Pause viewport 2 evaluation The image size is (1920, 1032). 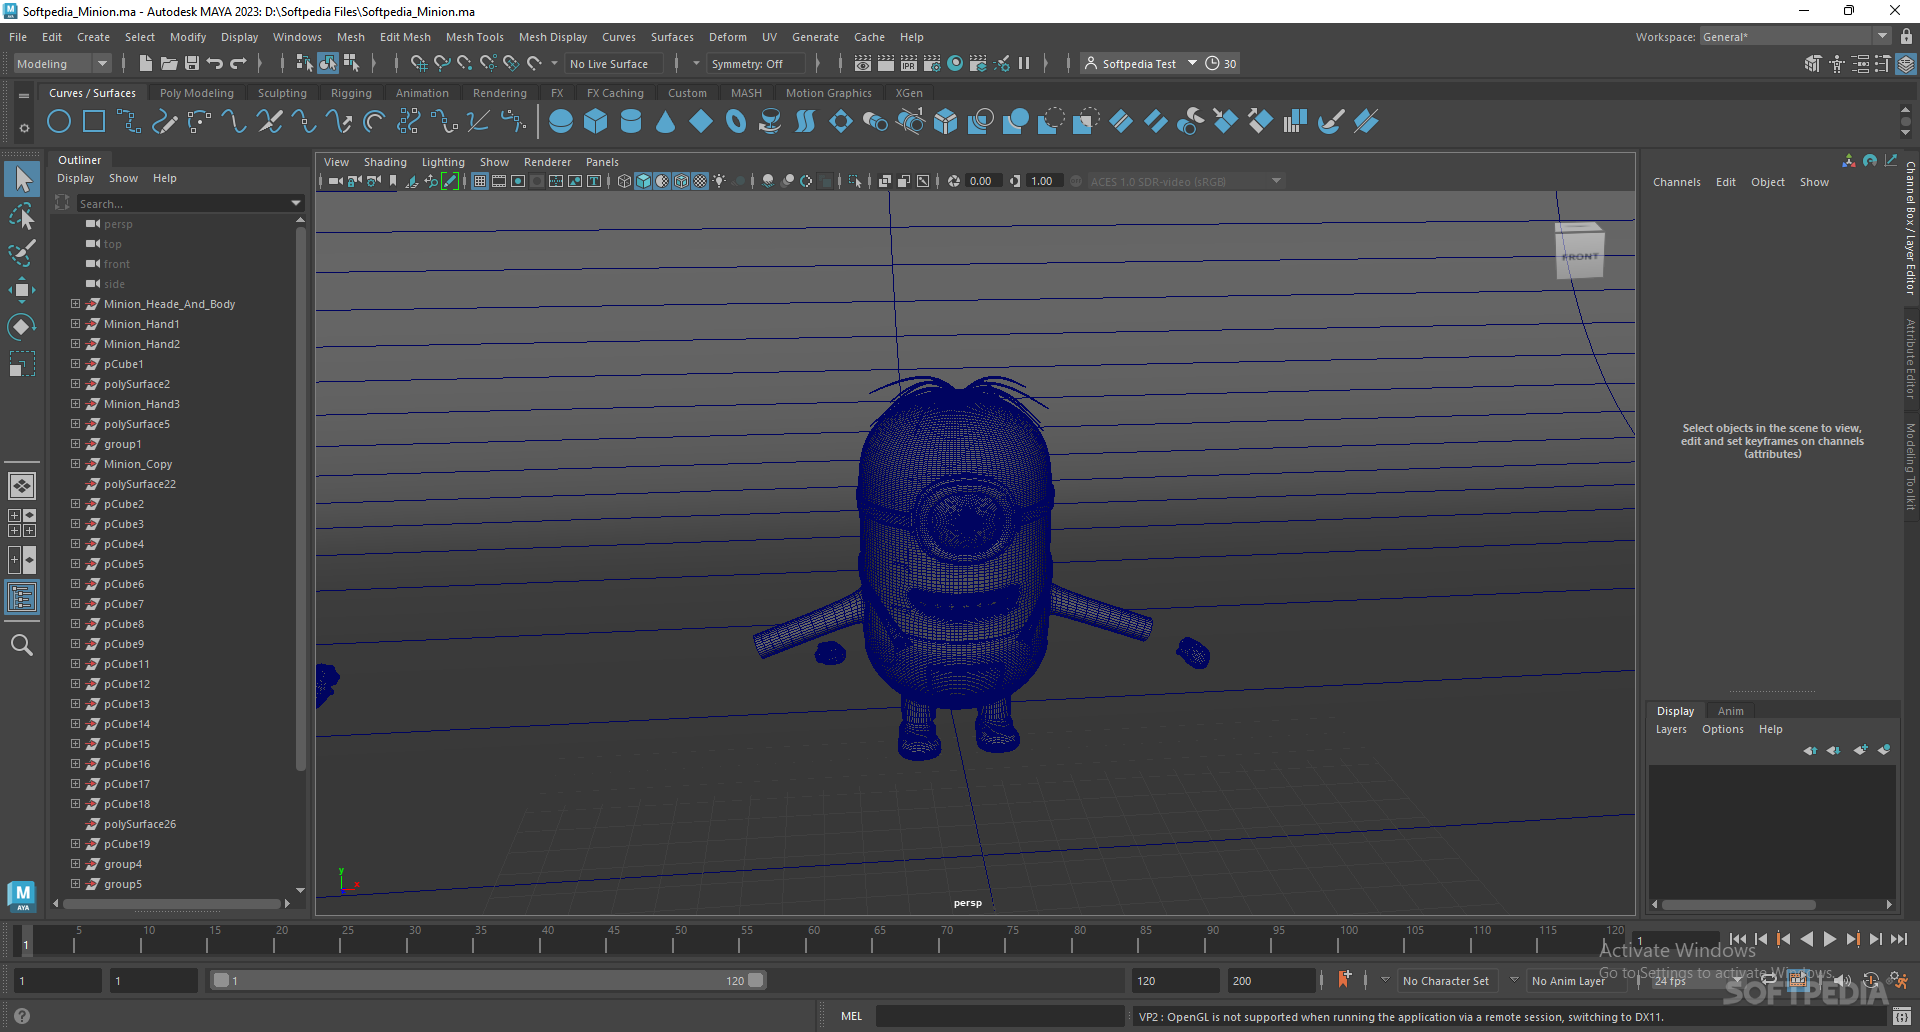[x=1024, y=63]
